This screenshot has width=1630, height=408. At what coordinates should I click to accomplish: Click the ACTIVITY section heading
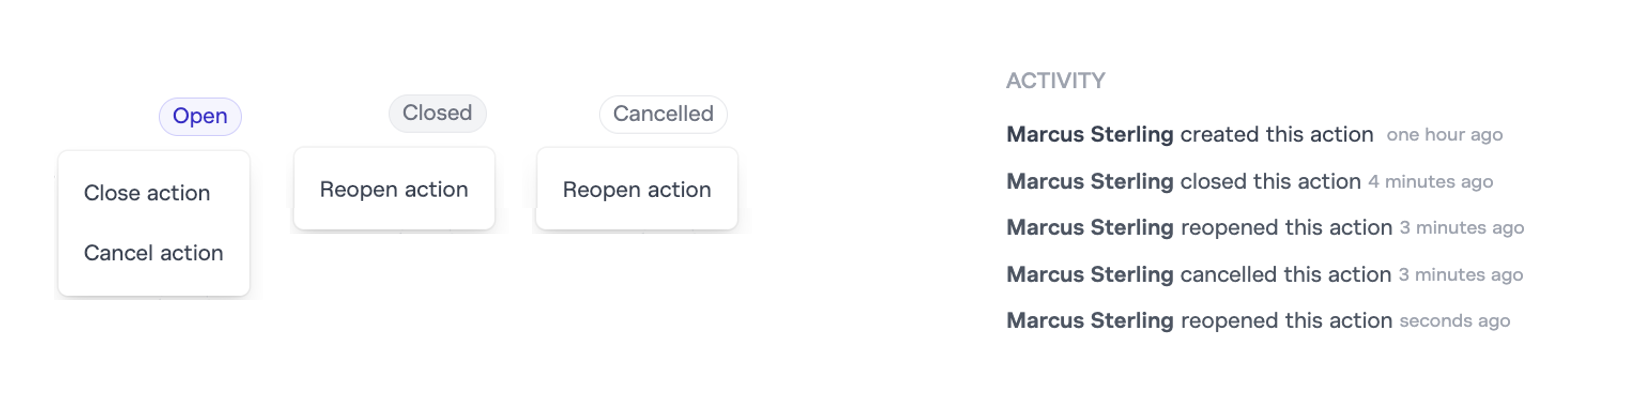point(1055,81)
